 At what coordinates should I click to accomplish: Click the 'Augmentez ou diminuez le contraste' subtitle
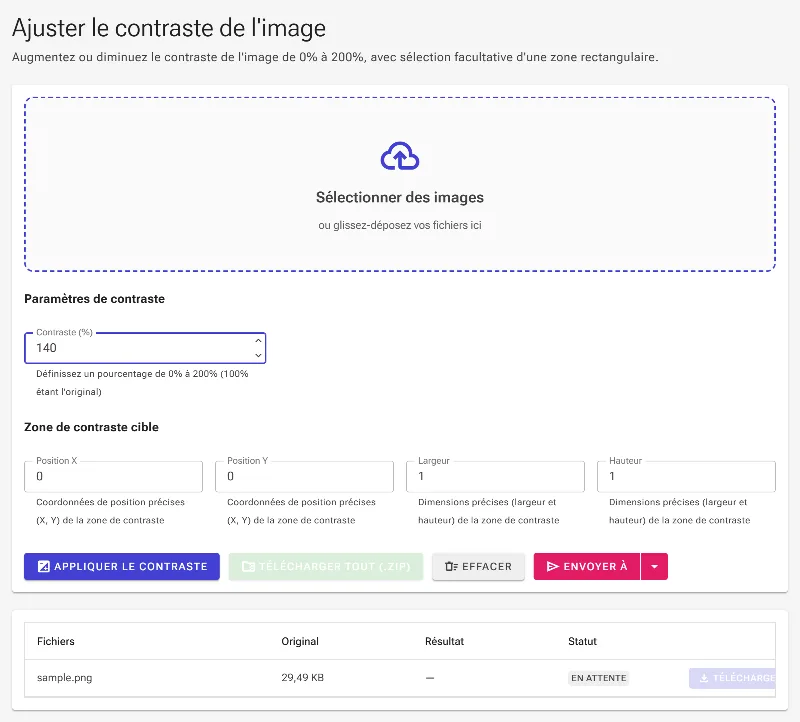coord(335,57)
